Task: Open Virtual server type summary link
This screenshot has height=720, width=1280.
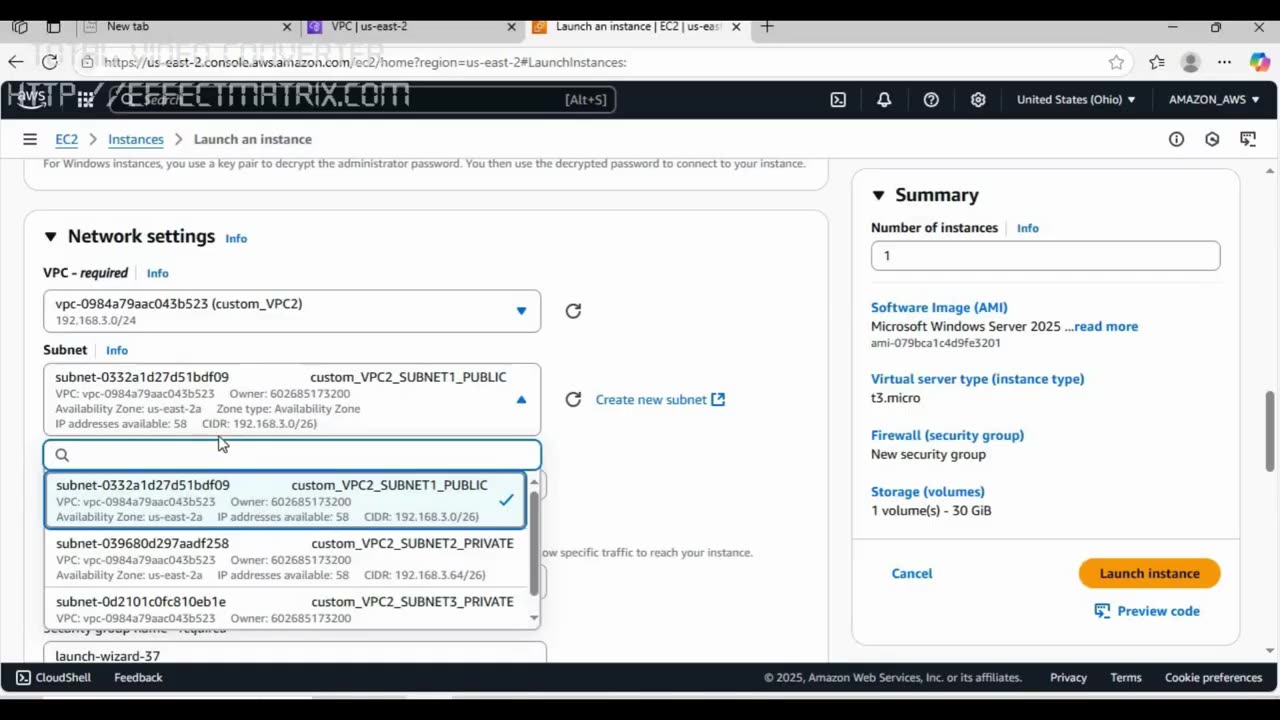Action: point(977,379)
